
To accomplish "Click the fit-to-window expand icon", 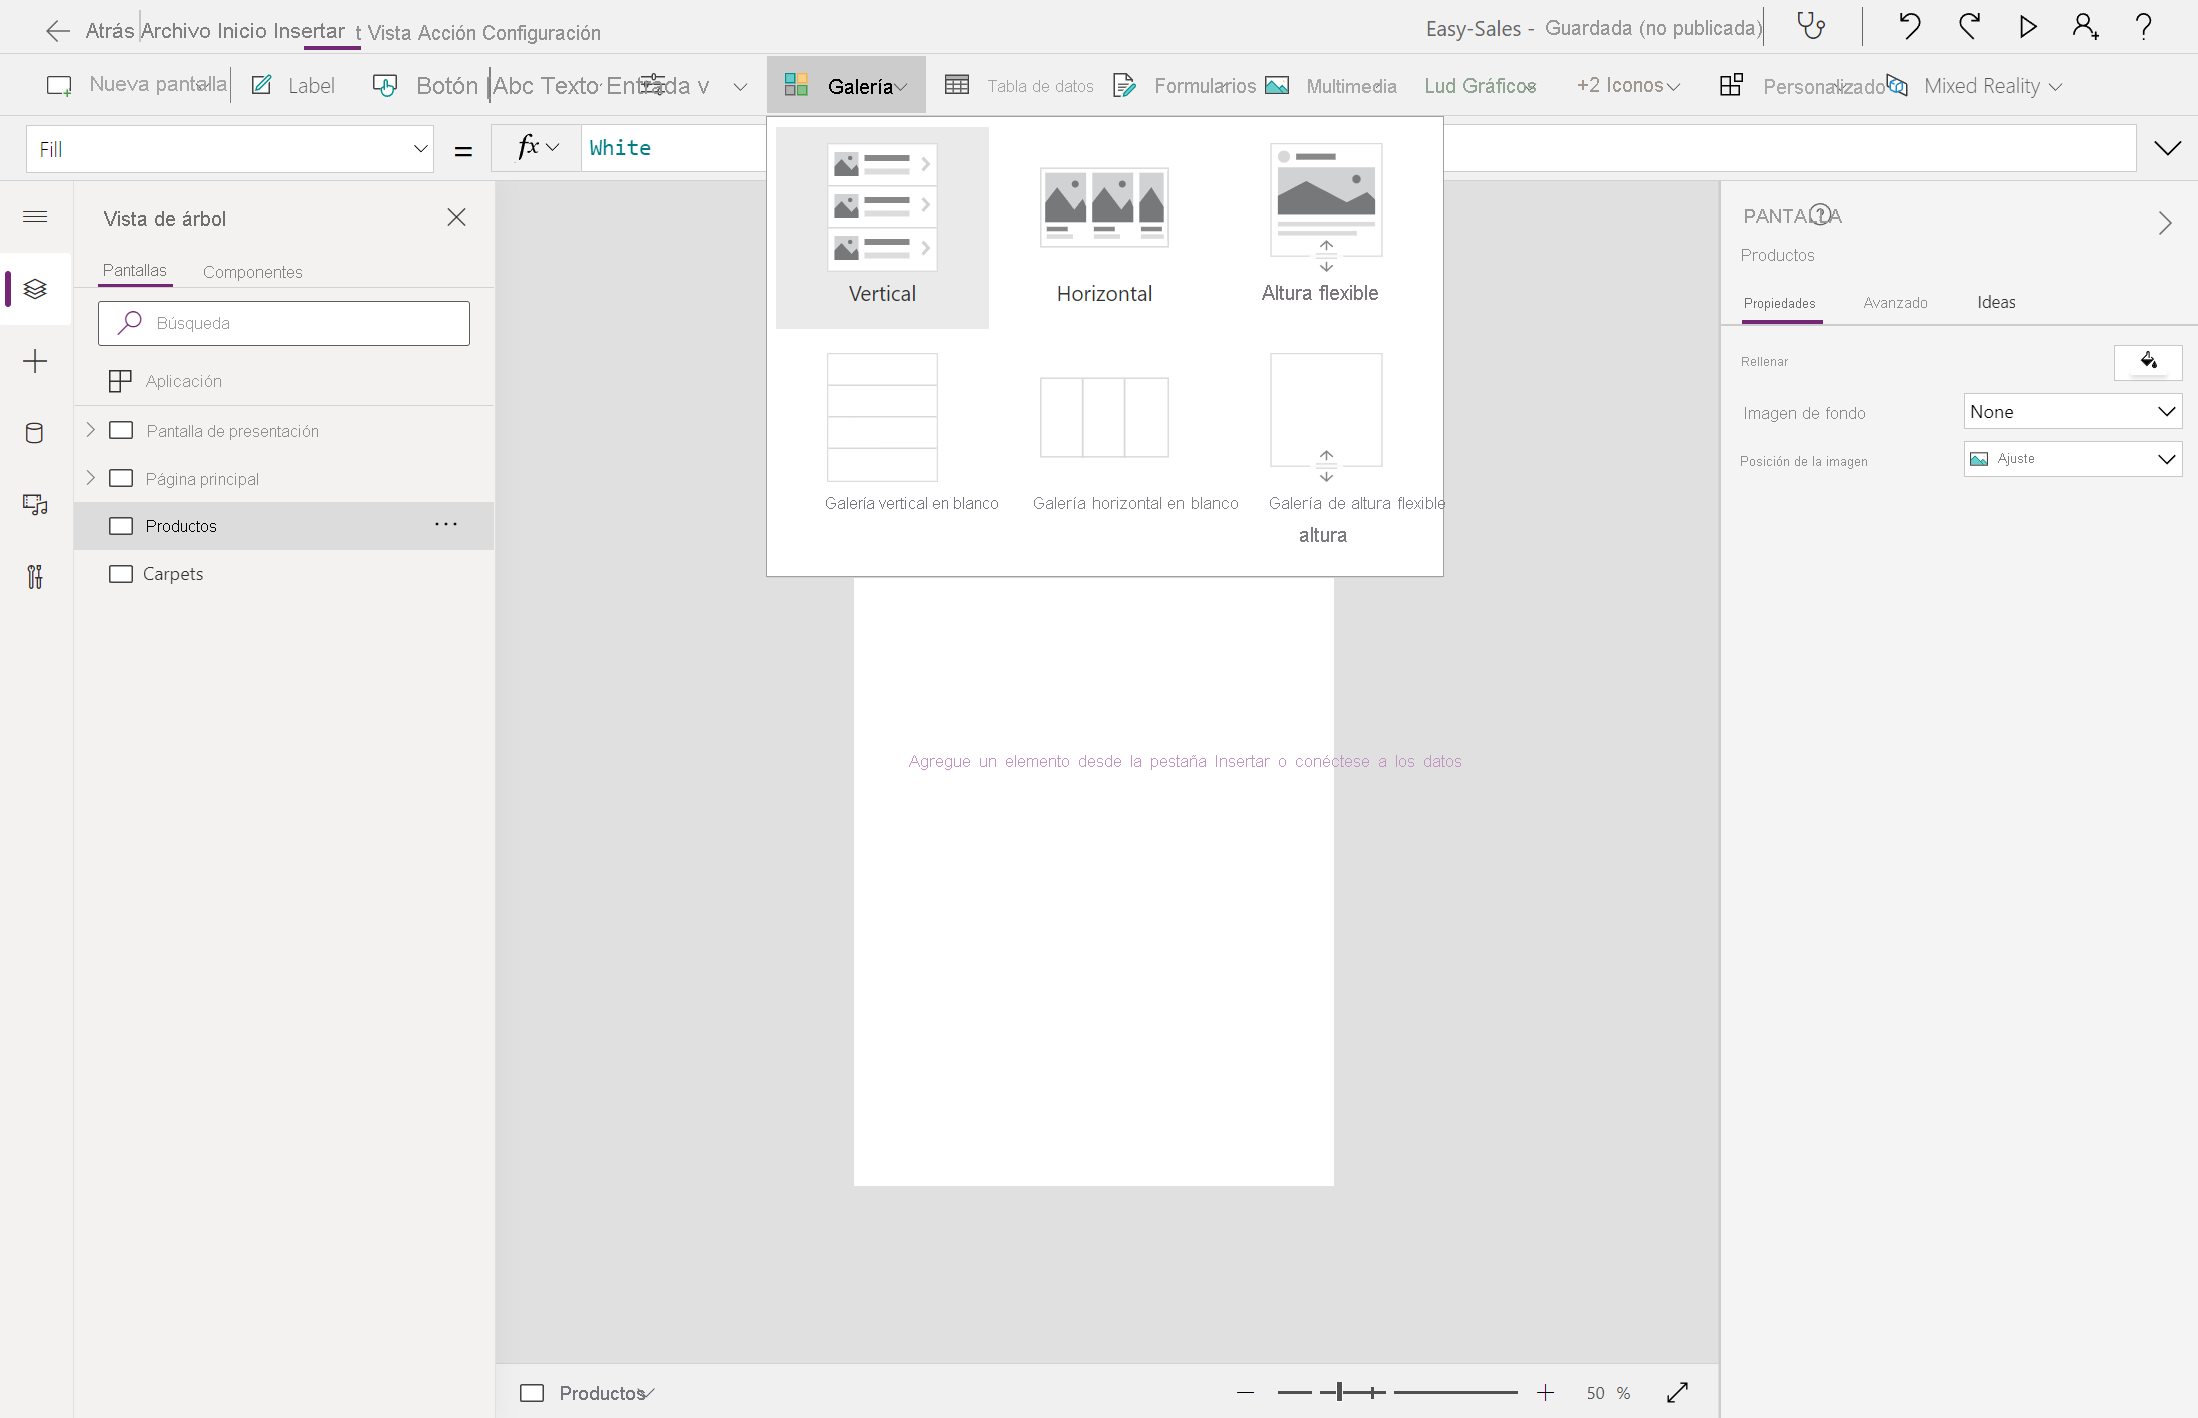I will (x=1677, y=1392).
